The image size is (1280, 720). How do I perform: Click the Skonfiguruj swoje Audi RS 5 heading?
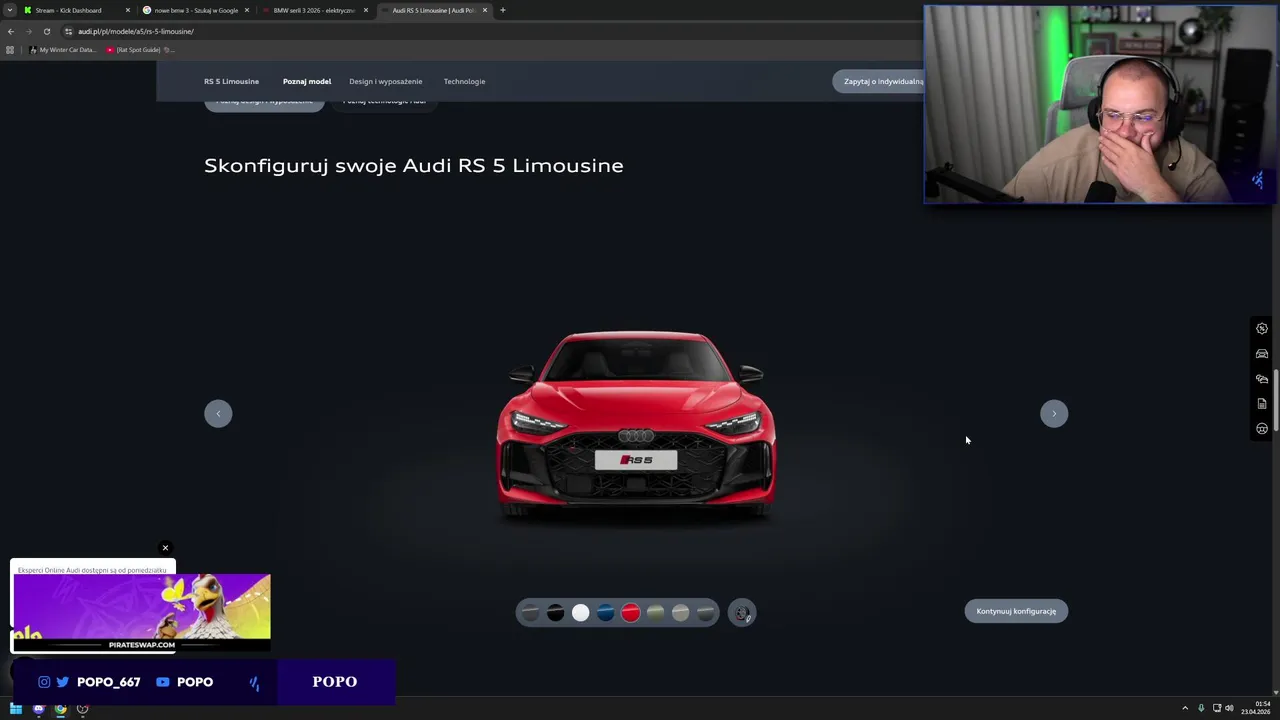tap(414, 166)
